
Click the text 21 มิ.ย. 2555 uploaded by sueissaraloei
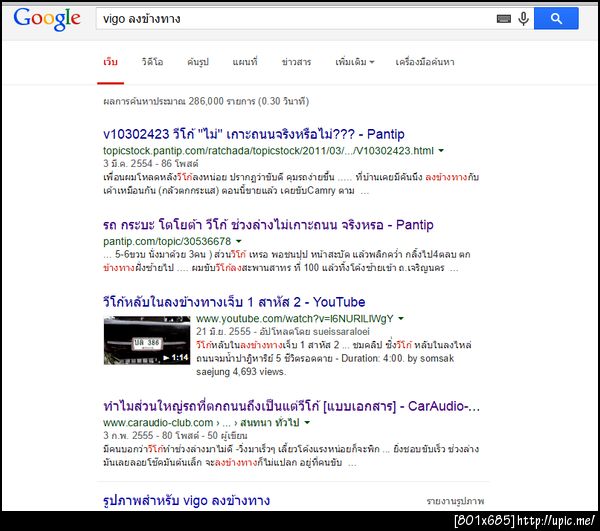(x=283, y=332)
